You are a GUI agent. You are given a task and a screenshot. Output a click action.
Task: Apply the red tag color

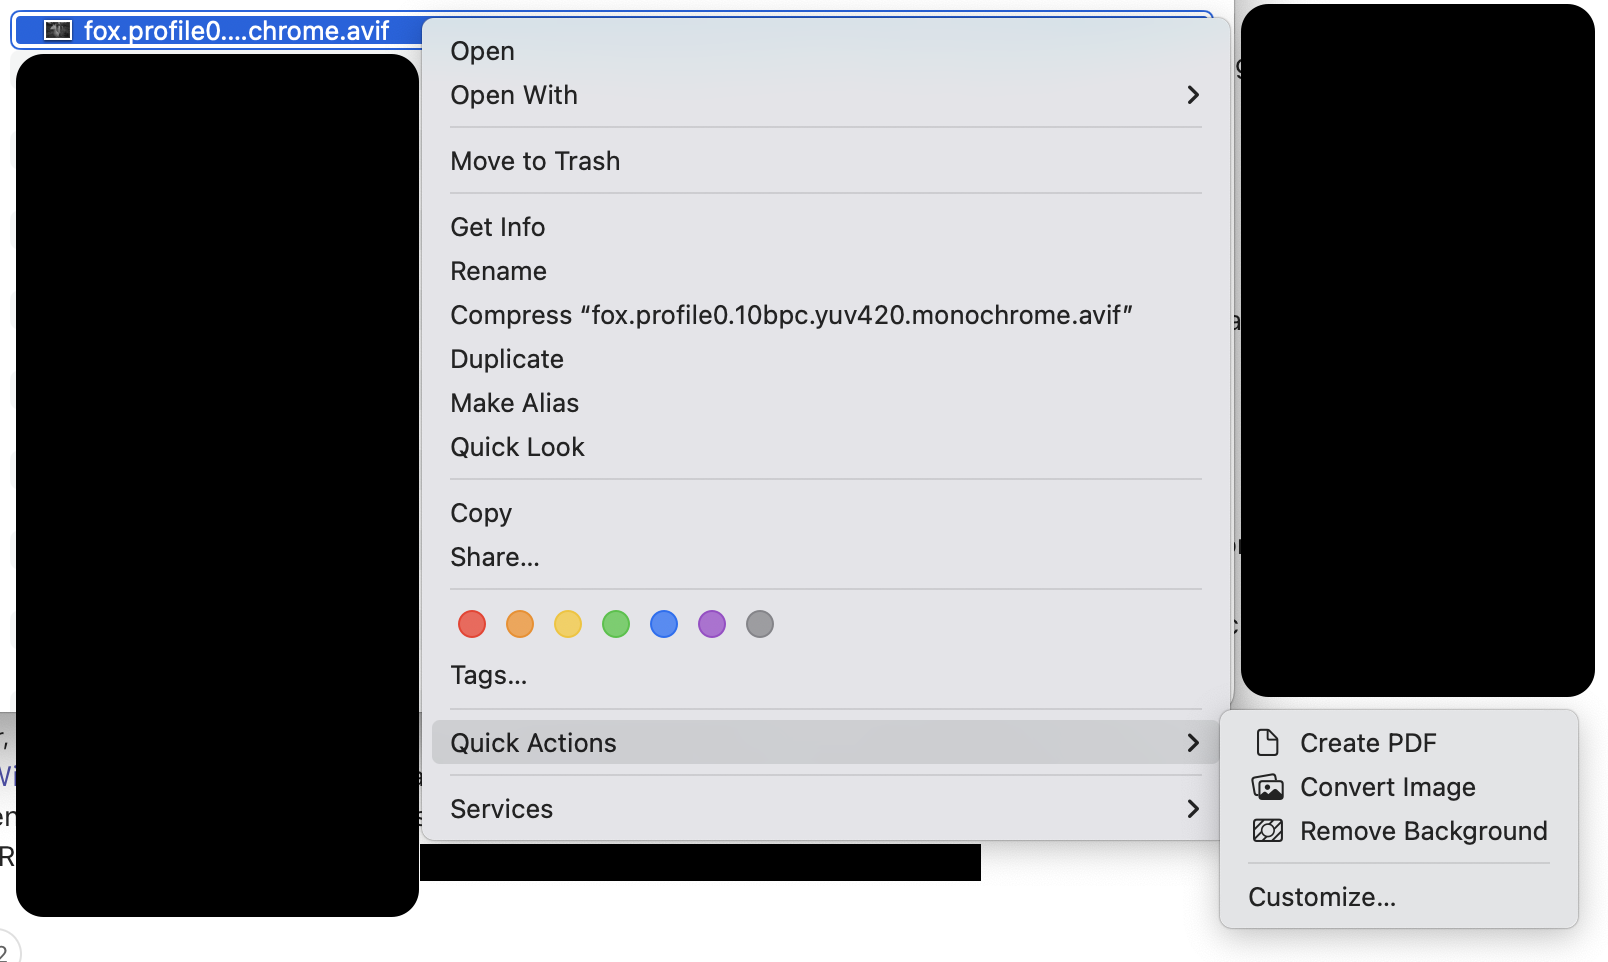472,624
